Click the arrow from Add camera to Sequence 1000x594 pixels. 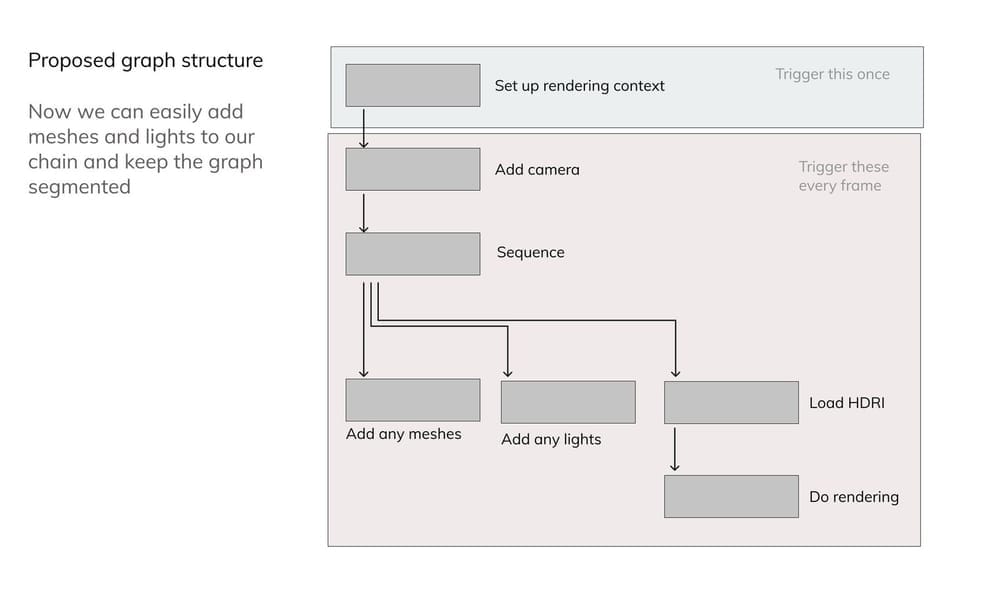[363, 212]
